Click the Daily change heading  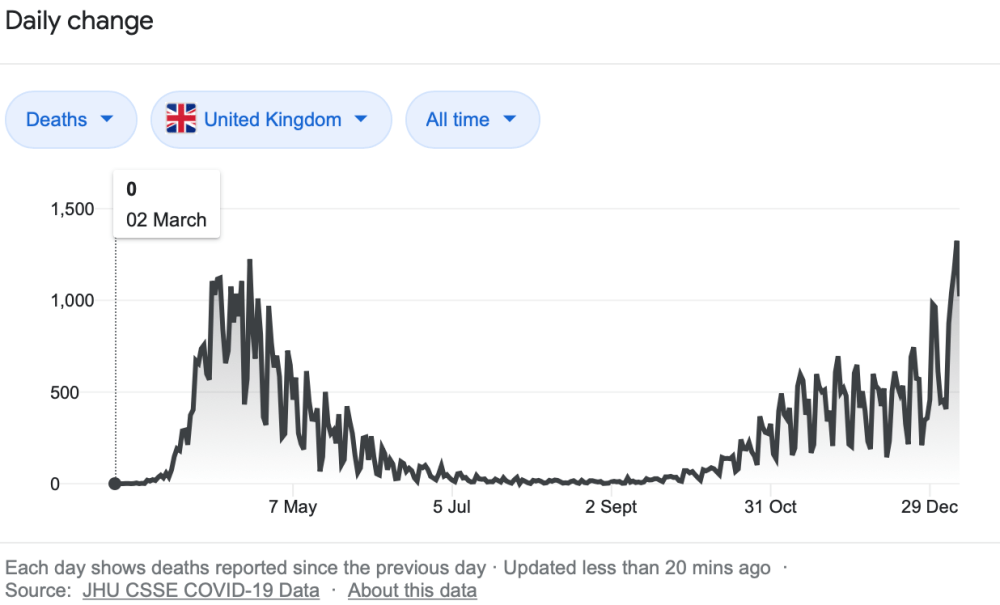pyautogui.click(x=79, y=21)
